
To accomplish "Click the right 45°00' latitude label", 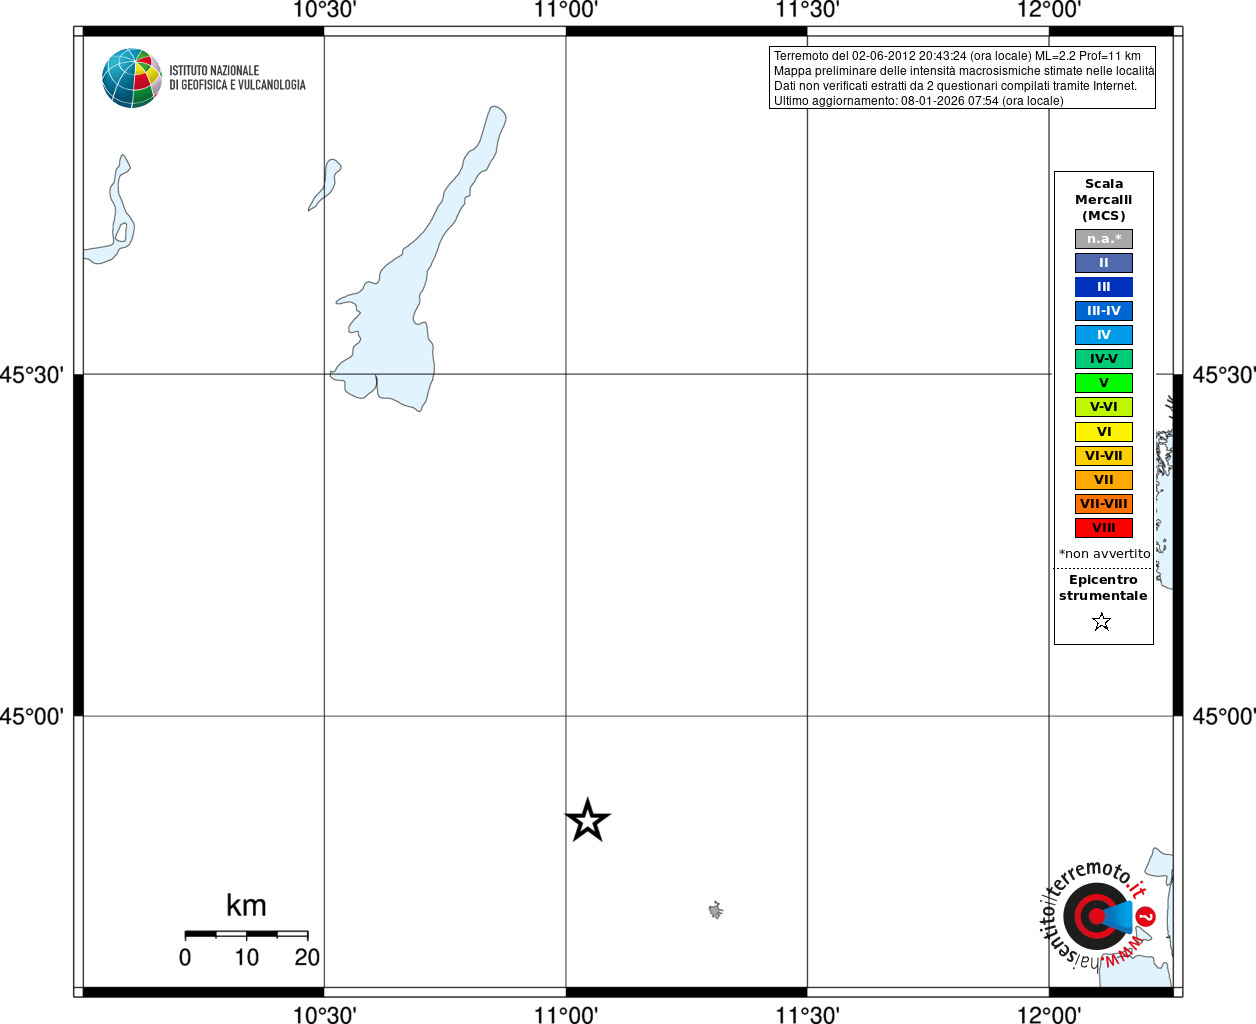I will 1224,717.
